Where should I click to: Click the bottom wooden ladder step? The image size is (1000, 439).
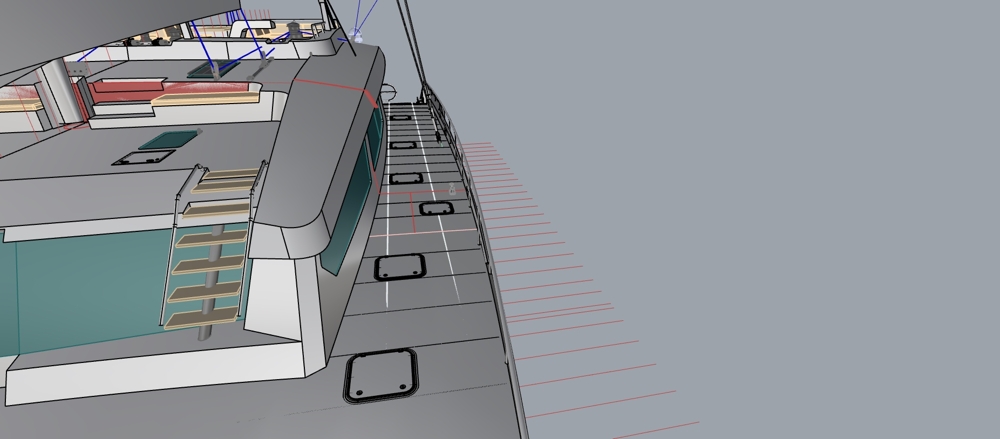coord(201,318)
